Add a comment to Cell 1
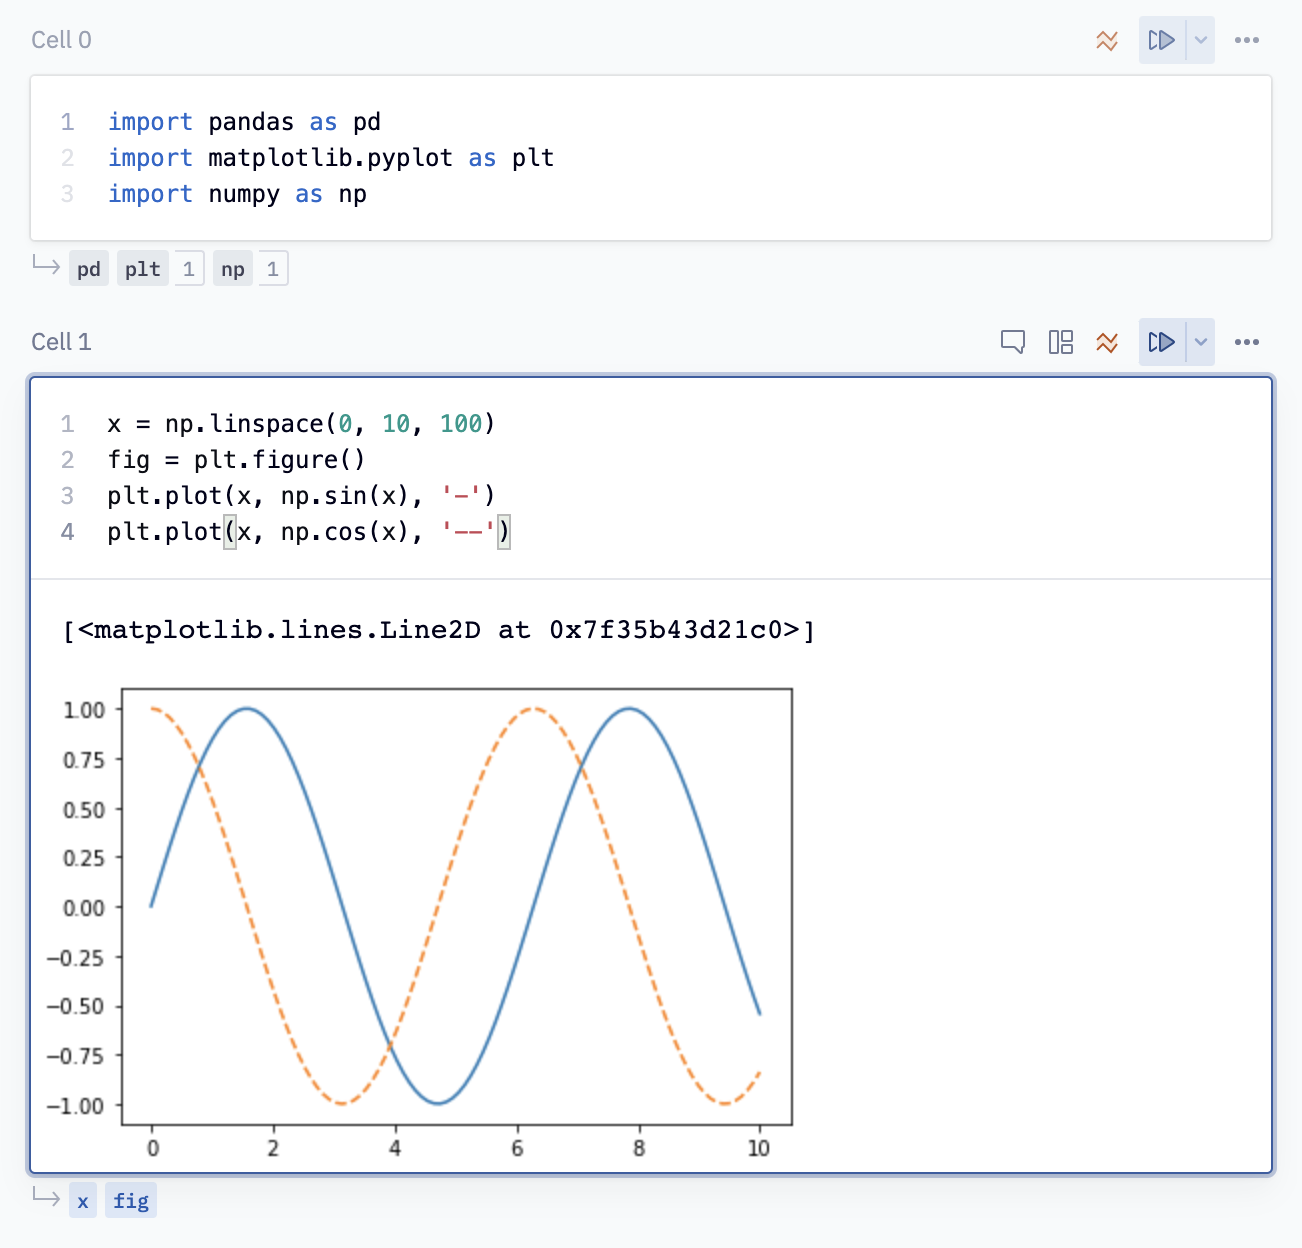This screenshot has width=1302, height=1248. click(x=1012, y=341)
